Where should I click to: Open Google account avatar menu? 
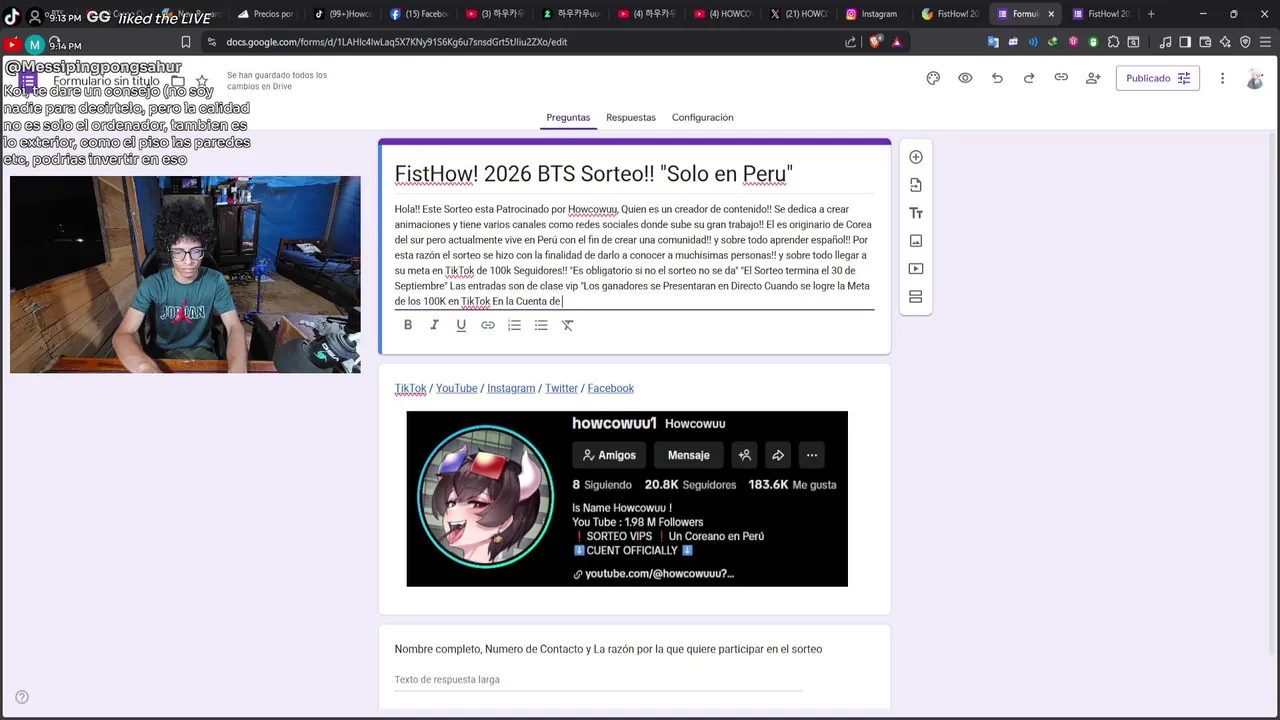(x=1255, y=79)
